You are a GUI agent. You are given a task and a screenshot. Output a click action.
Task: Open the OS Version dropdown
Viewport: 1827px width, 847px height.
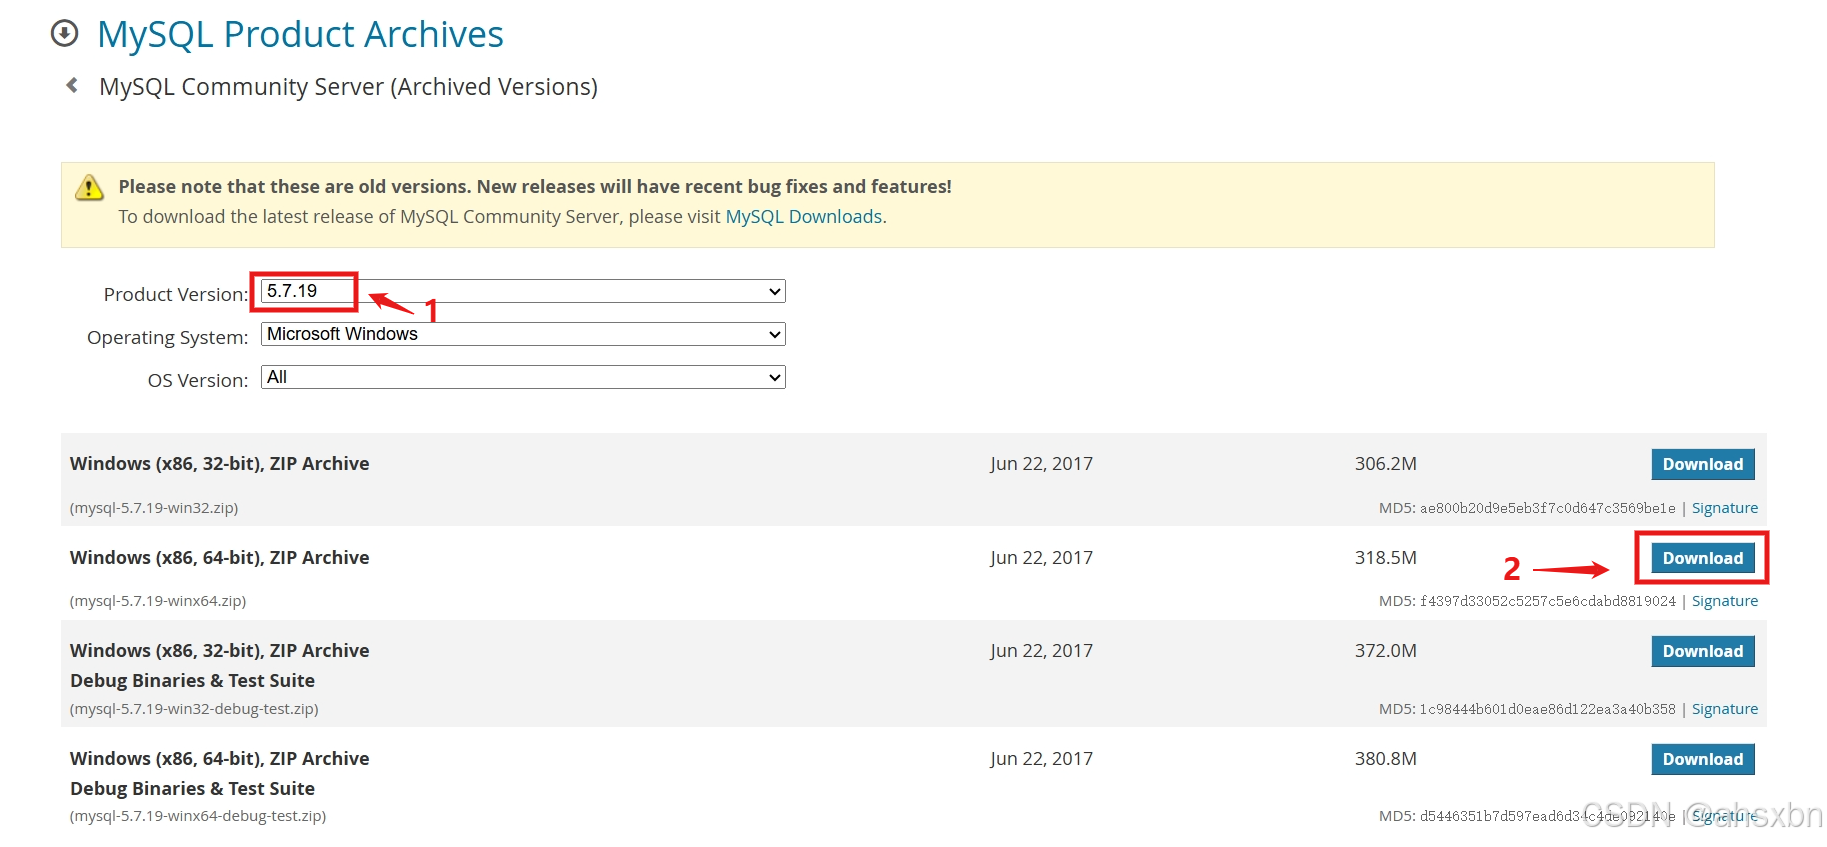click(x=523, y=377)
